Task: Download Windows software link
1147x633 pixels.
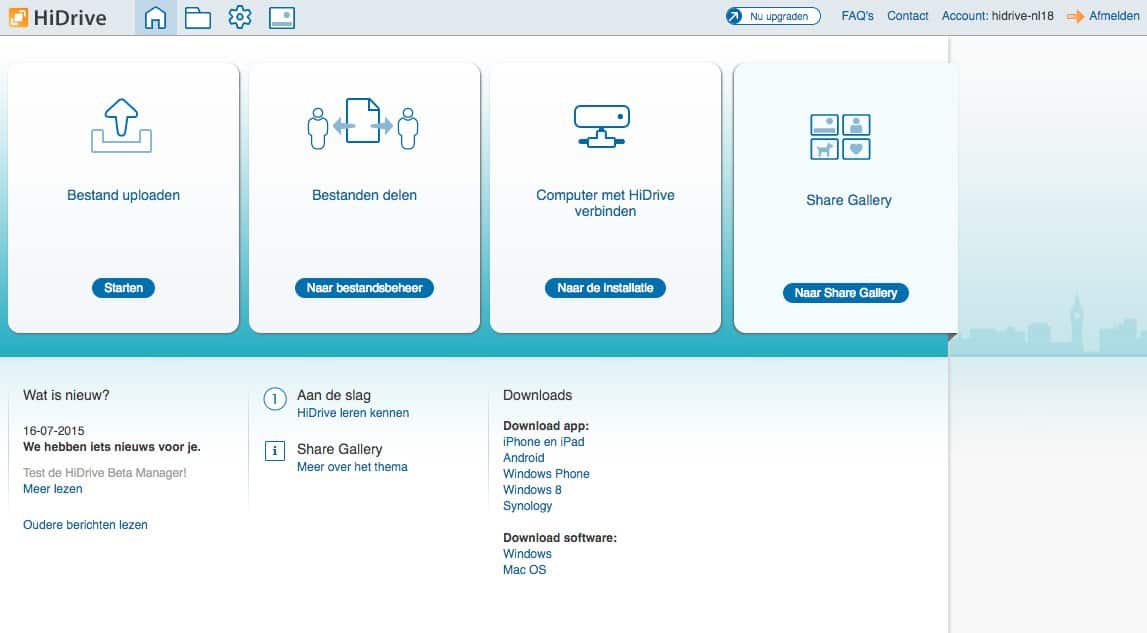Action: pyautogui.click(x=527, y=554)
